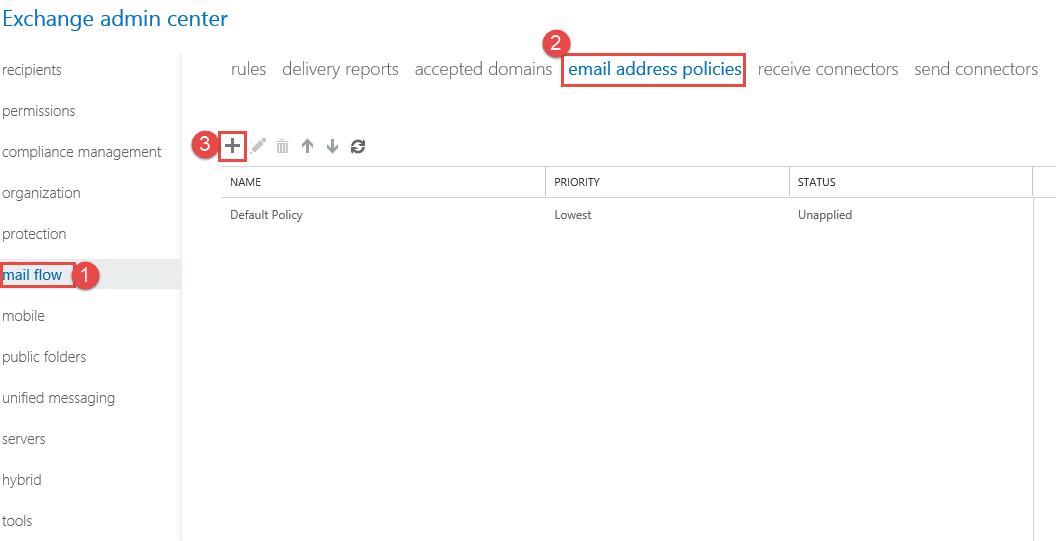This screenshot has height=541, width=1056.
Task: Open accepted domains tab
Action: click(484, 69)
